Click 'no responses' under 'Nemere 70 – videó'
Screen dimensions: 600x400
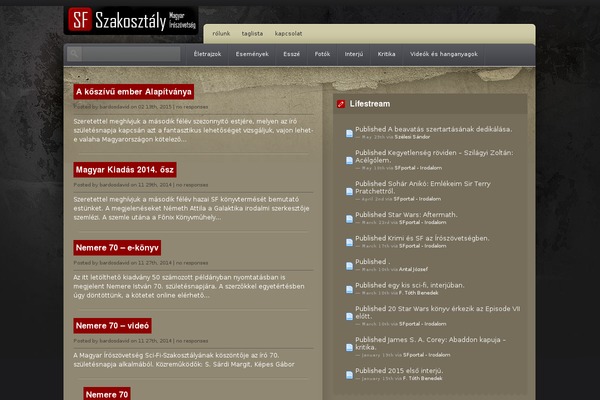(192, 341)
